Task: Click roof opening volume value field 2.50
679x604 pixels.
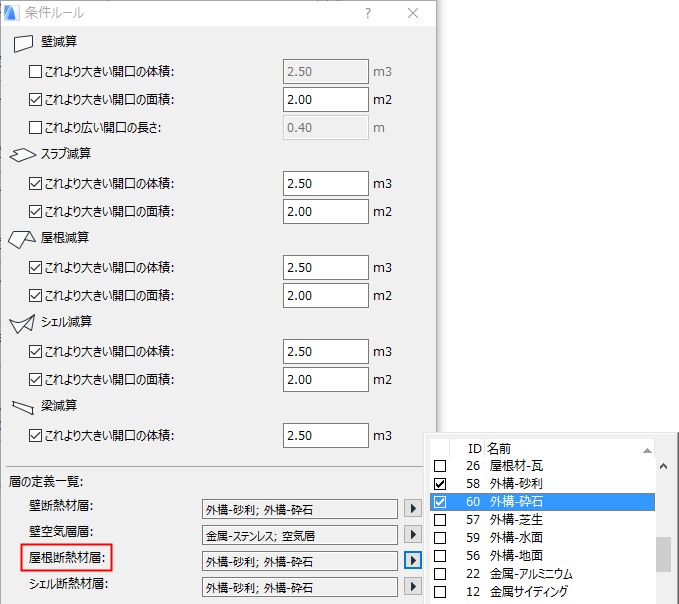Action: click(326, 268)
